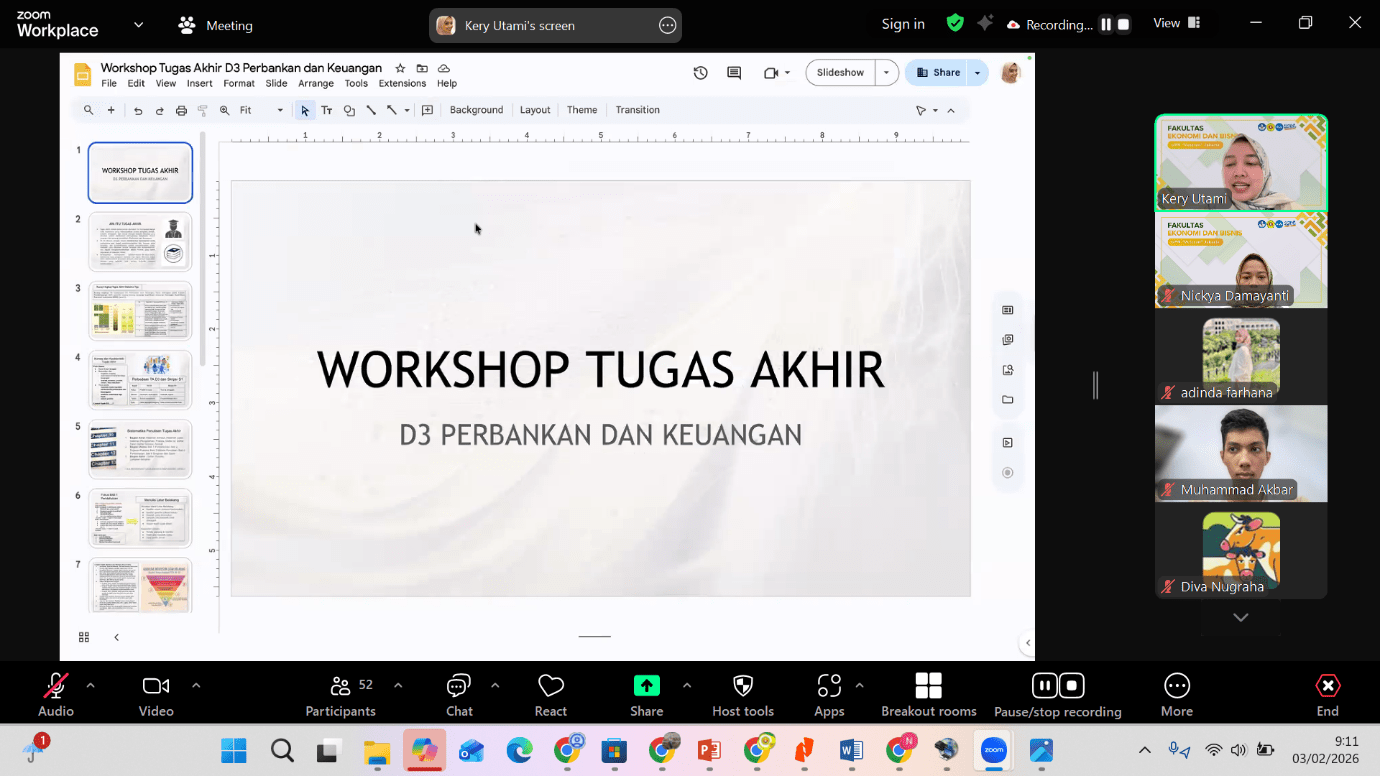This screenshot has height=776, width=1380.
Task: Expand audio options arrow
Action: (90, 685)
